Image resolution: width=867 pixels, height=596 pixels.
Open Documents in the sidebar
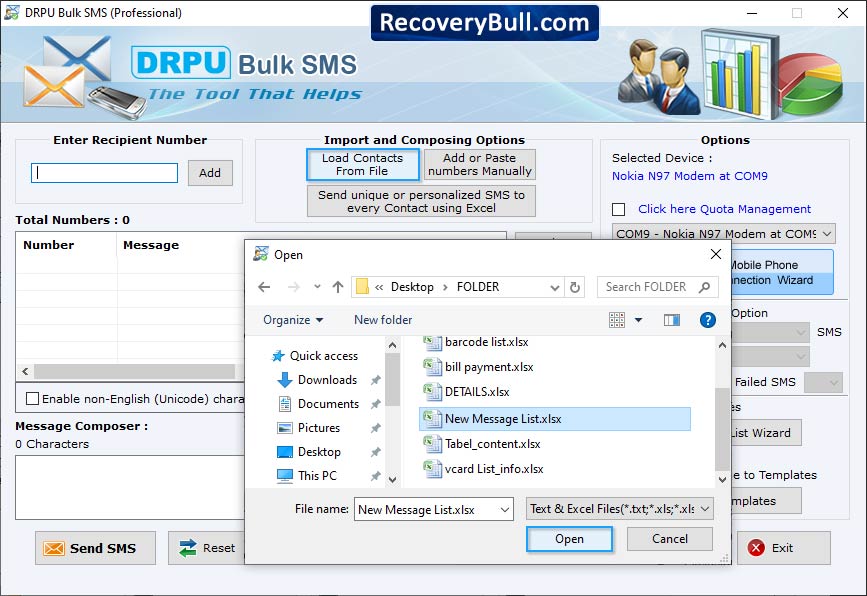[x=318, y=404]
